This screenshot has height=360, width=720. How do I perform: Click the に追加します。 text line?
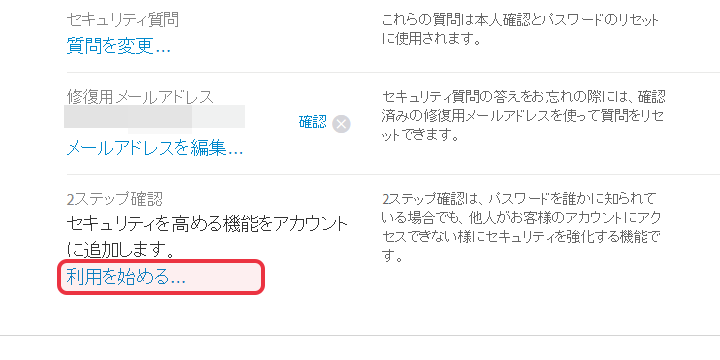click(x=120, y=250)
